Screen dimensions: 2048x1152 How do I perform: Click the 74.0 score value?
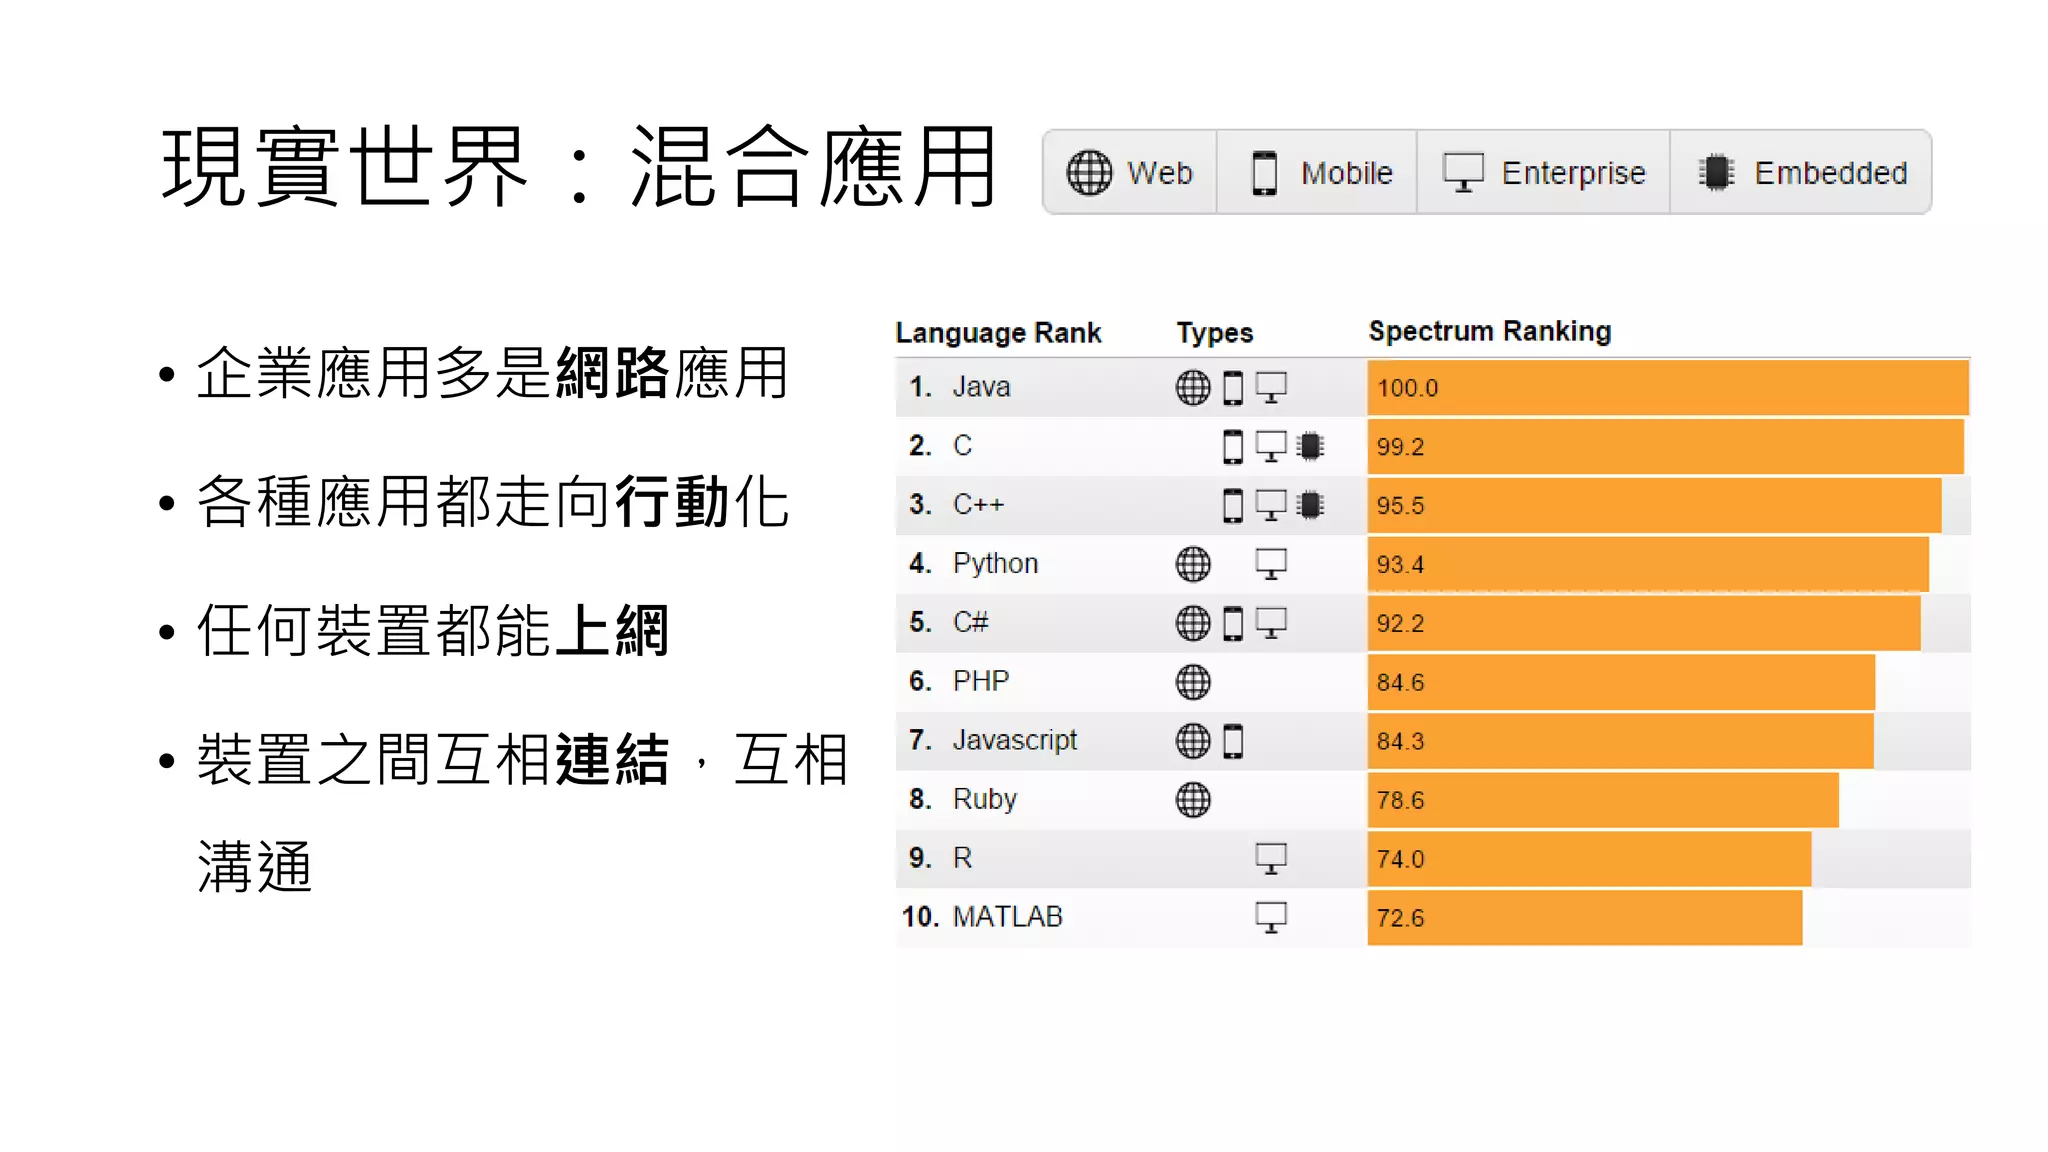[1399, 860]
